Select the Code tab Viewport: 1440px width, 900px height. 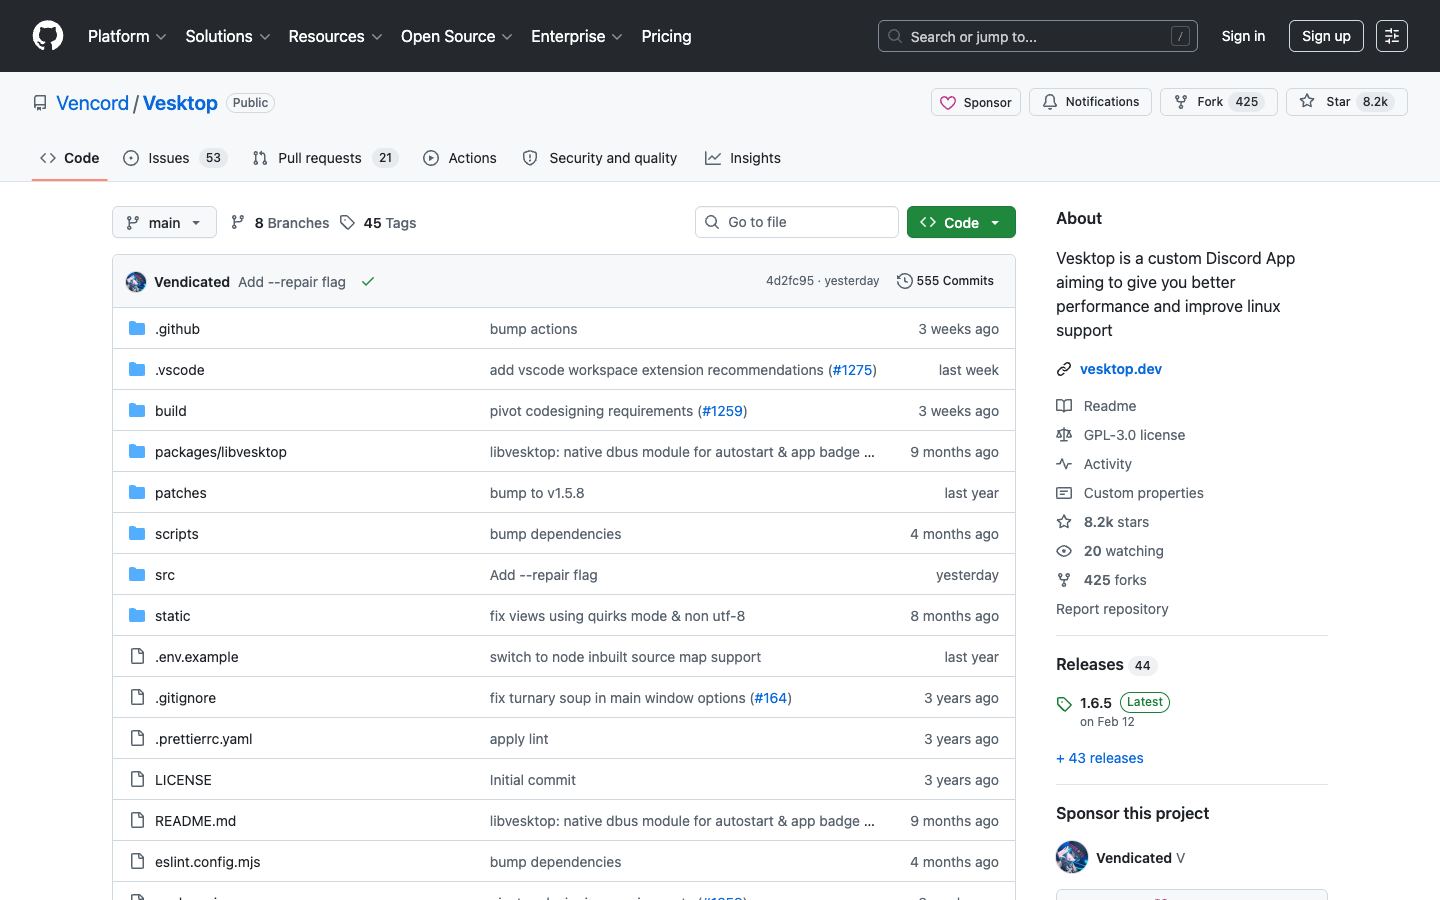(70, 158)
